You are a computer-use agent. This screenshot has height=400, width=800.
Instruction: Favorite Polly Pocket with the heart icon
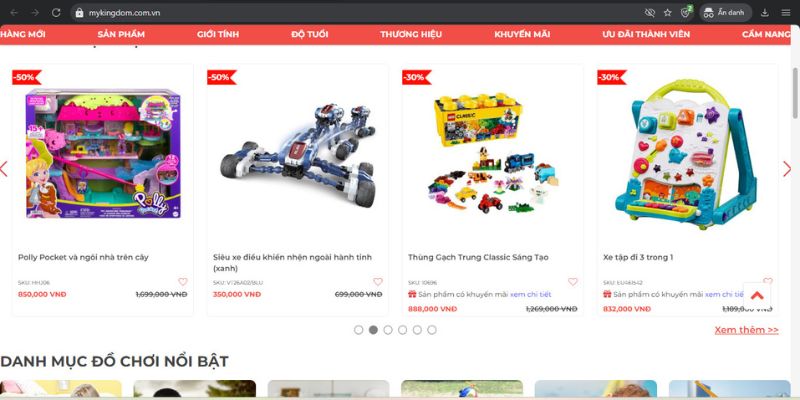tap(183, 282)
